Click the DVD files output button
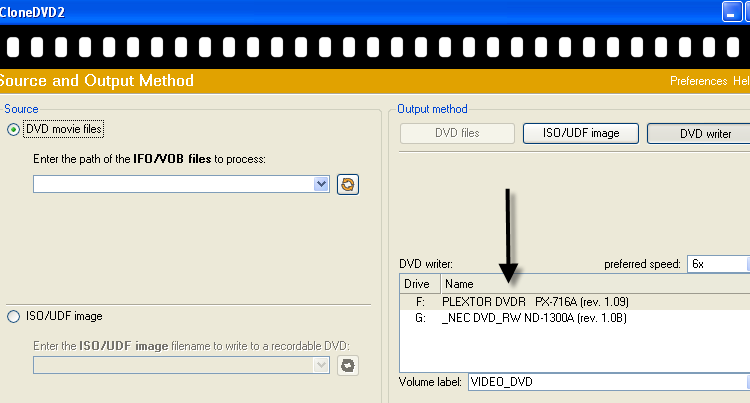Screen dimensions: 750x403 coord(457,133)
